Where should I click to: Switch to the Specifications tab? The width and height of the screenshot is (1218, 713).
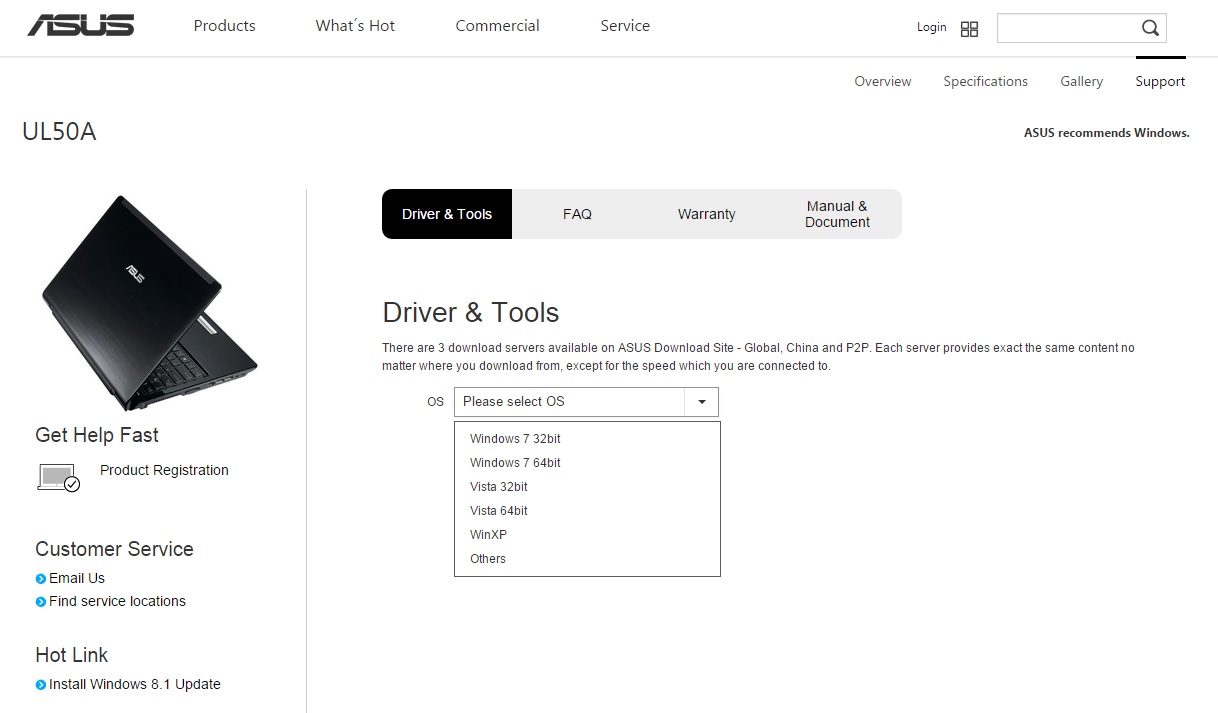tap(986, 82)
